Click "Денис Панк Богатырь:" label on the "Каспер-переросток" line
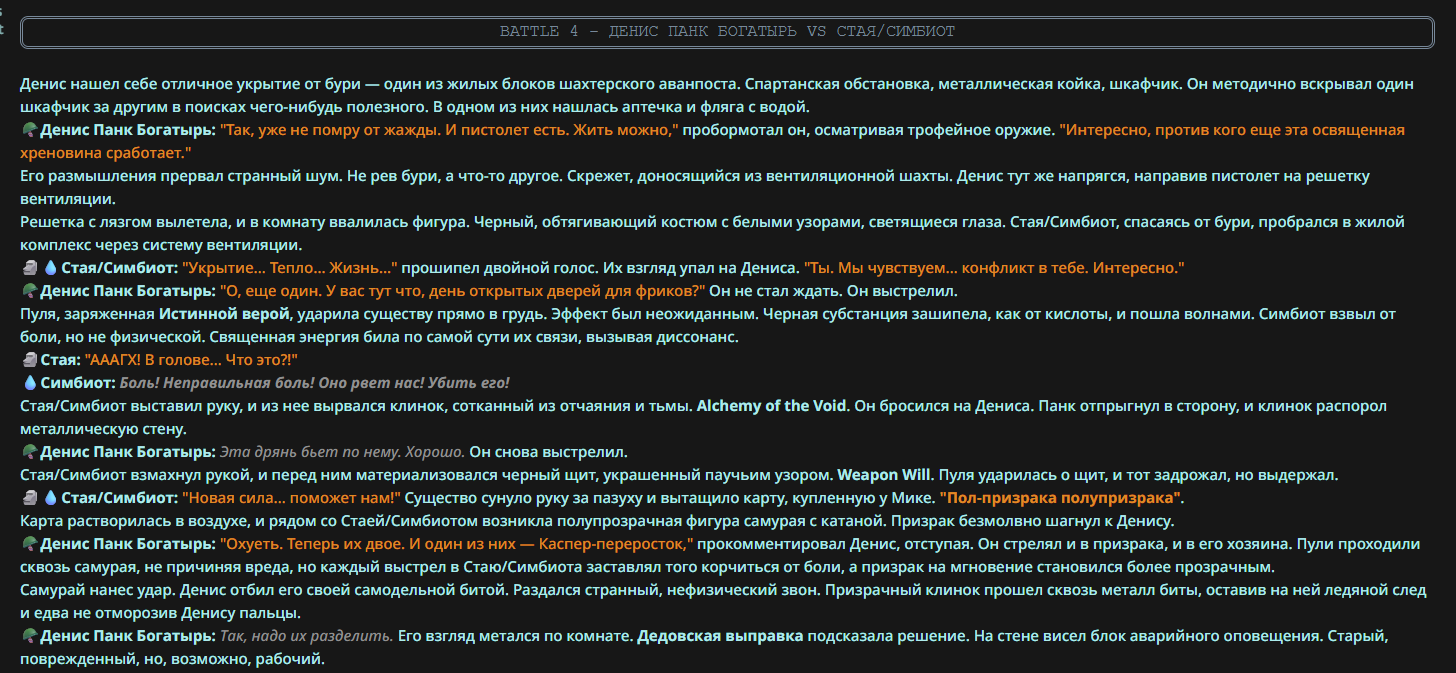1456x673 pixels. 128,544
